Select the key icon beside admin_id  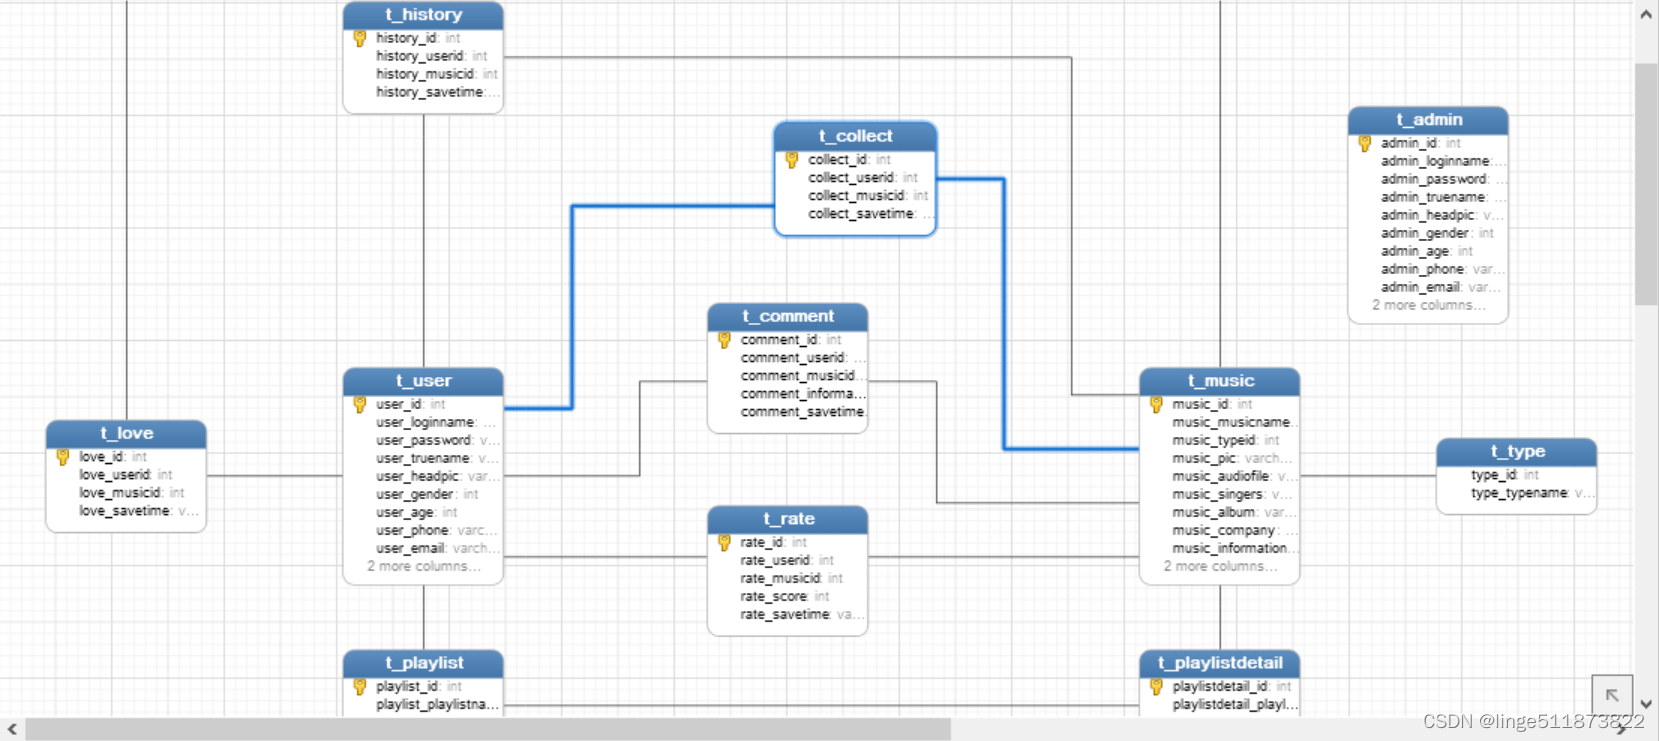(1365, 144)
